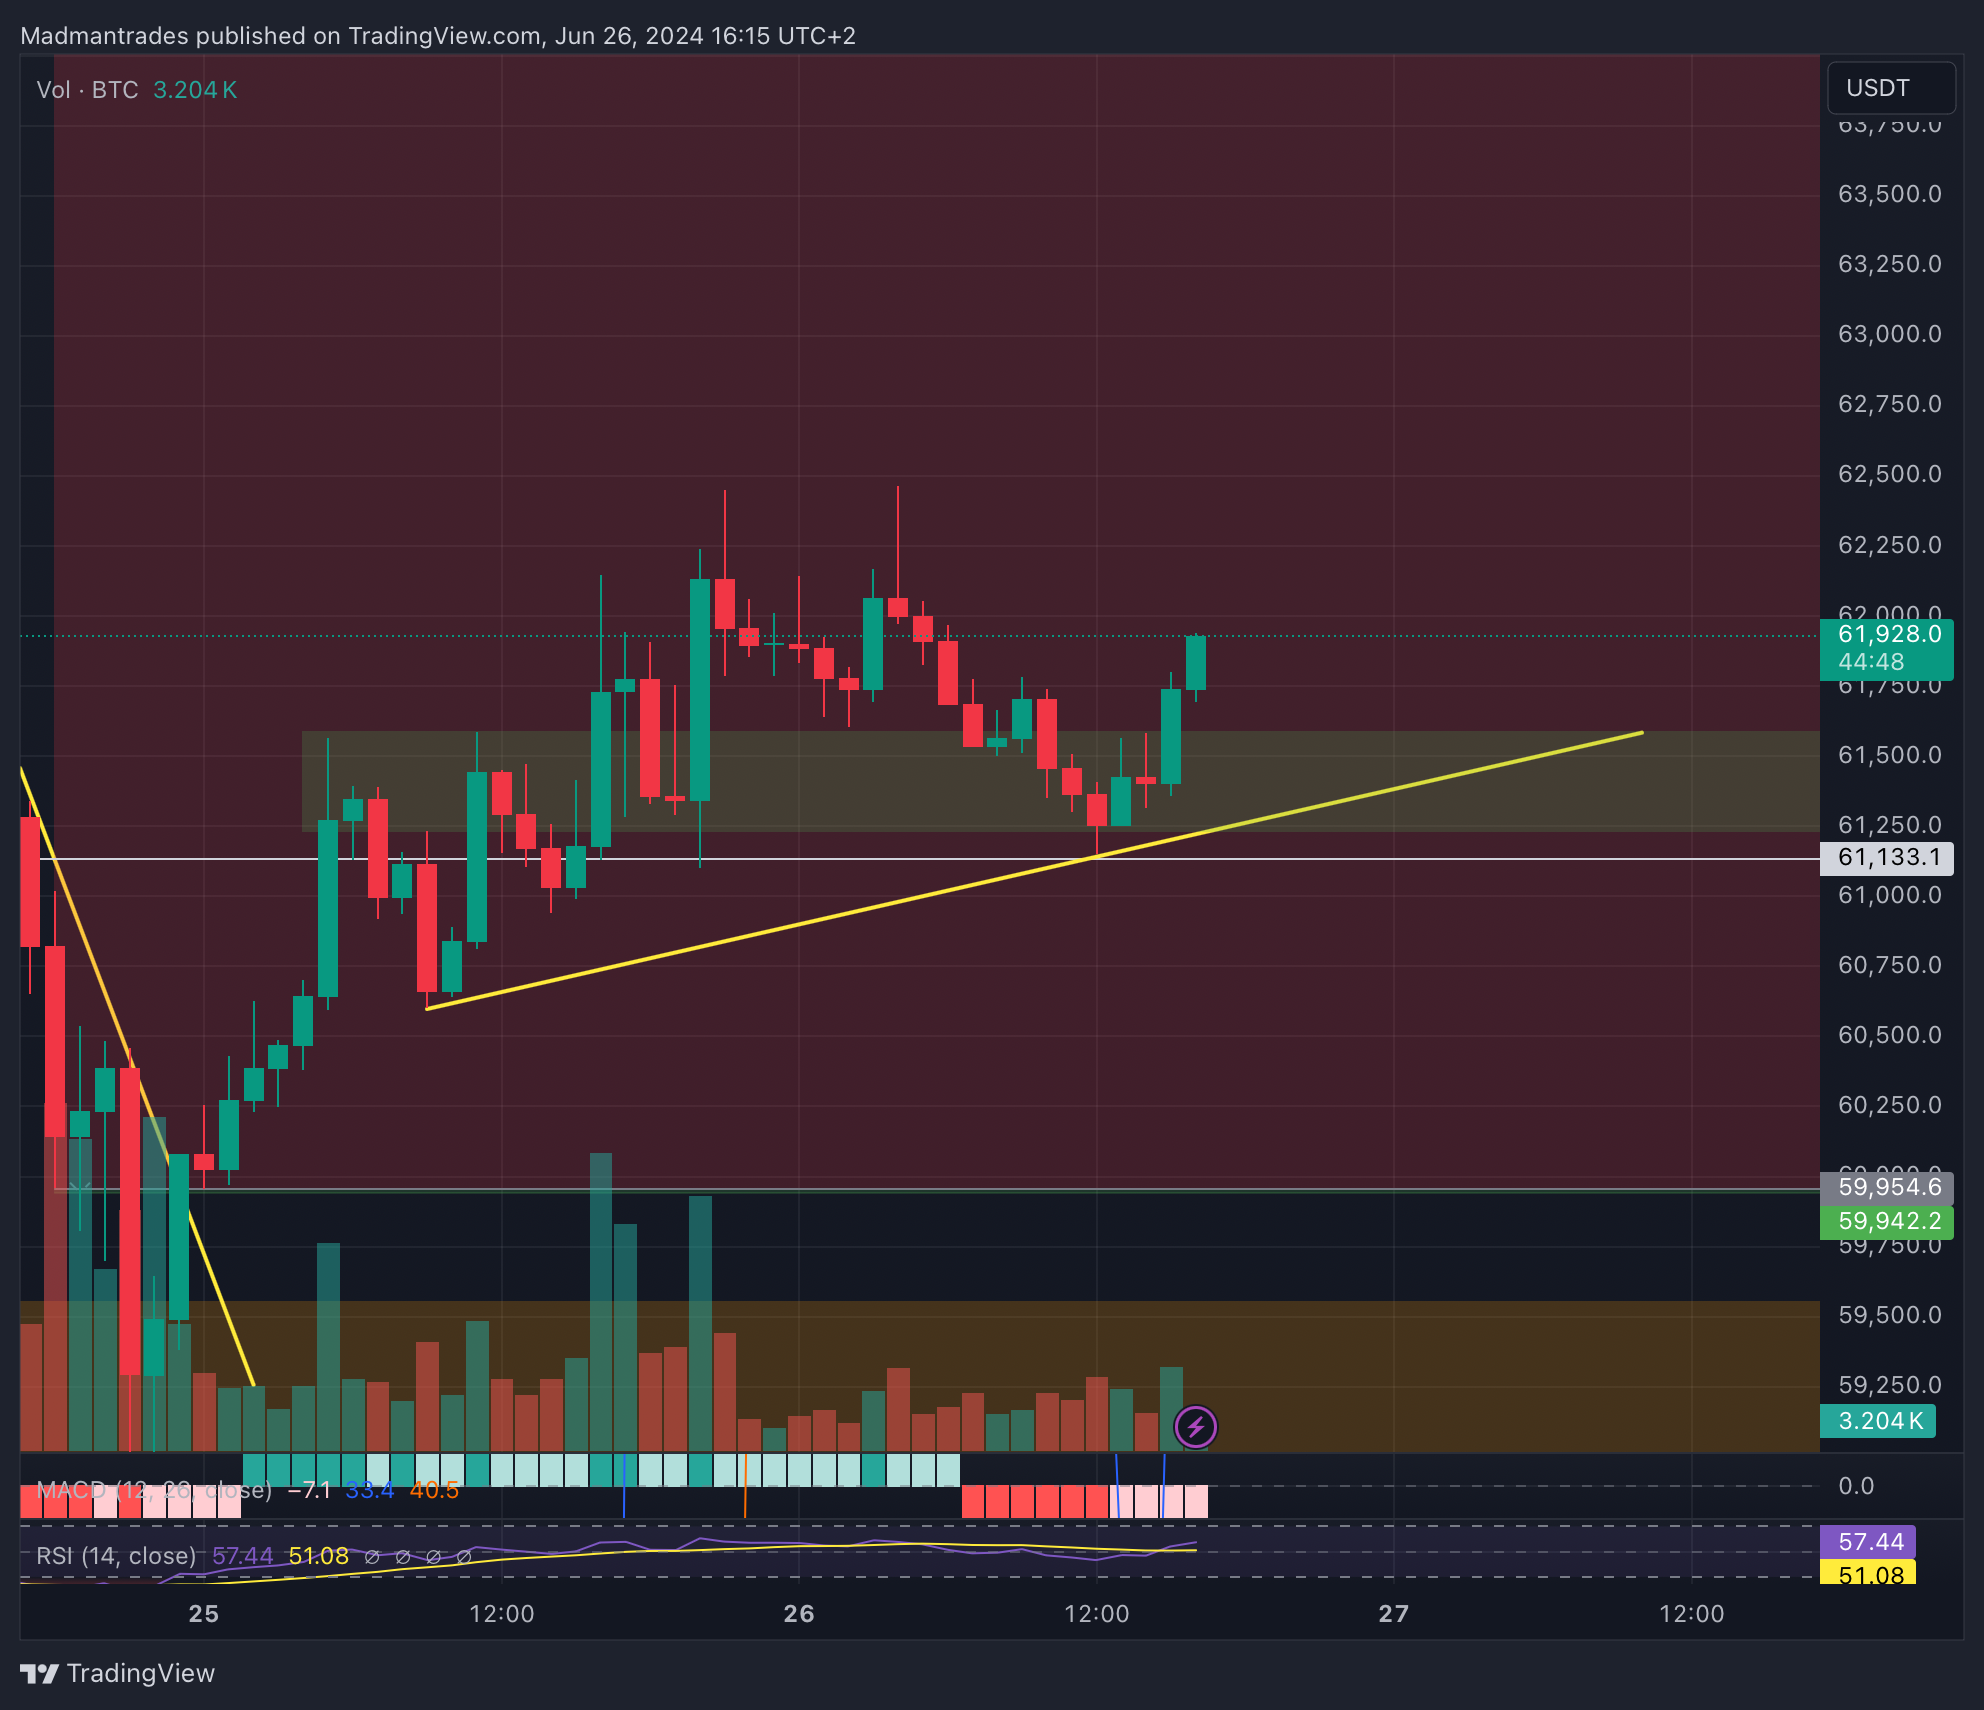This screenshot has height=1710, width=1984.
Task: Click the green price label 59,942.2
Action: (x=1887, y=1221)
